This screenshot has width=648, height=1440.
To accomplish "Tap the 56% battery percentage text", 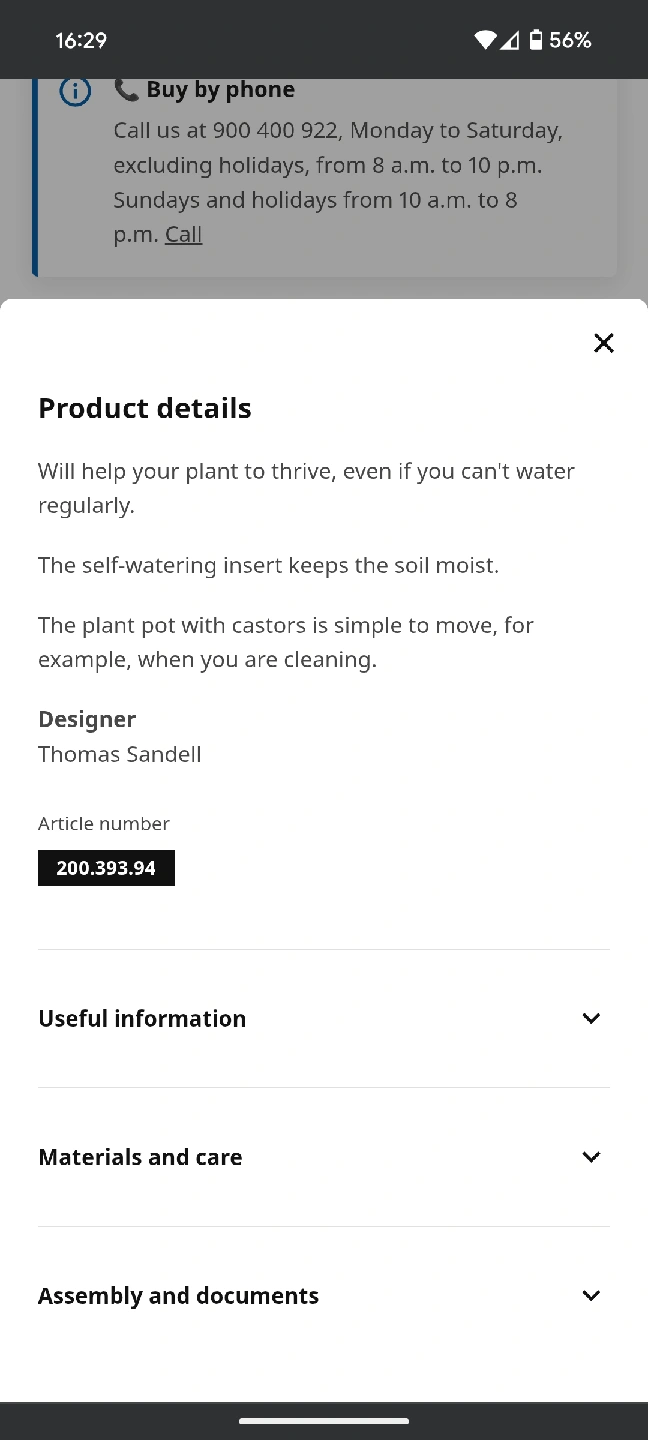I will point(570,40).
